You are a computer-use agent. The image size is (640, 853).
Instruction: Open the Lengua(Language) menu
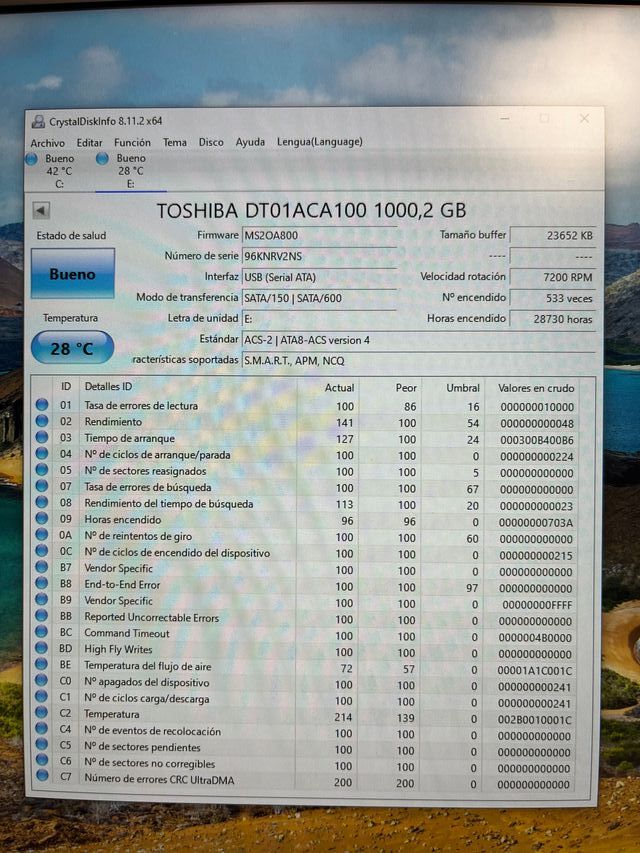click(x=319, y=141)
